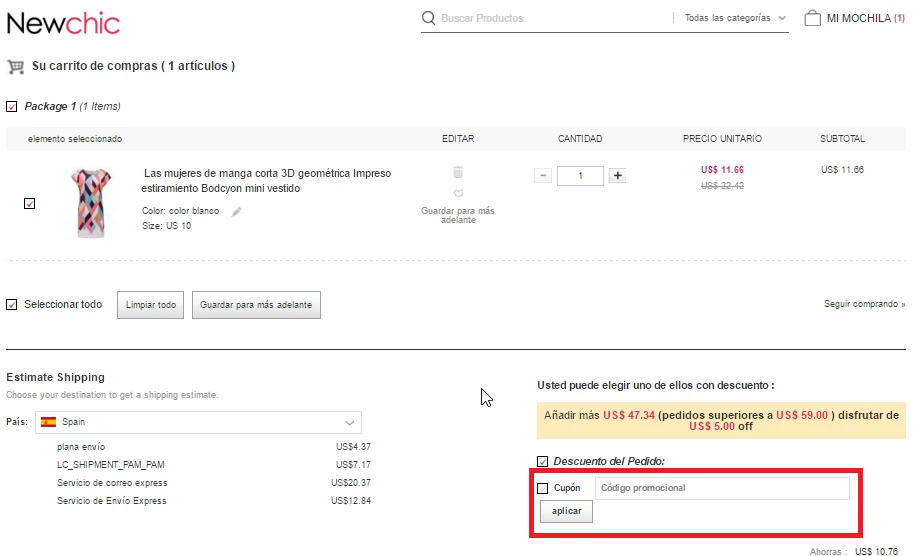Click the Guardar para más adelante button
The image size is (920, 556).
coord(256,305)
